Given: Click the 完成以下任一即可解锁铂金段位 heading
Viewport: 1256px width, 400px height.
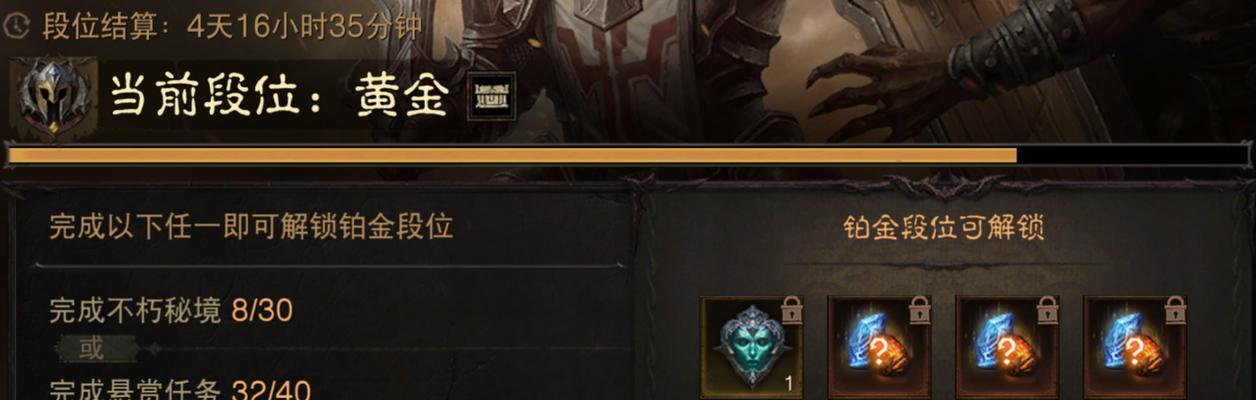Looking at the screenshot, I should pos(251,226).
